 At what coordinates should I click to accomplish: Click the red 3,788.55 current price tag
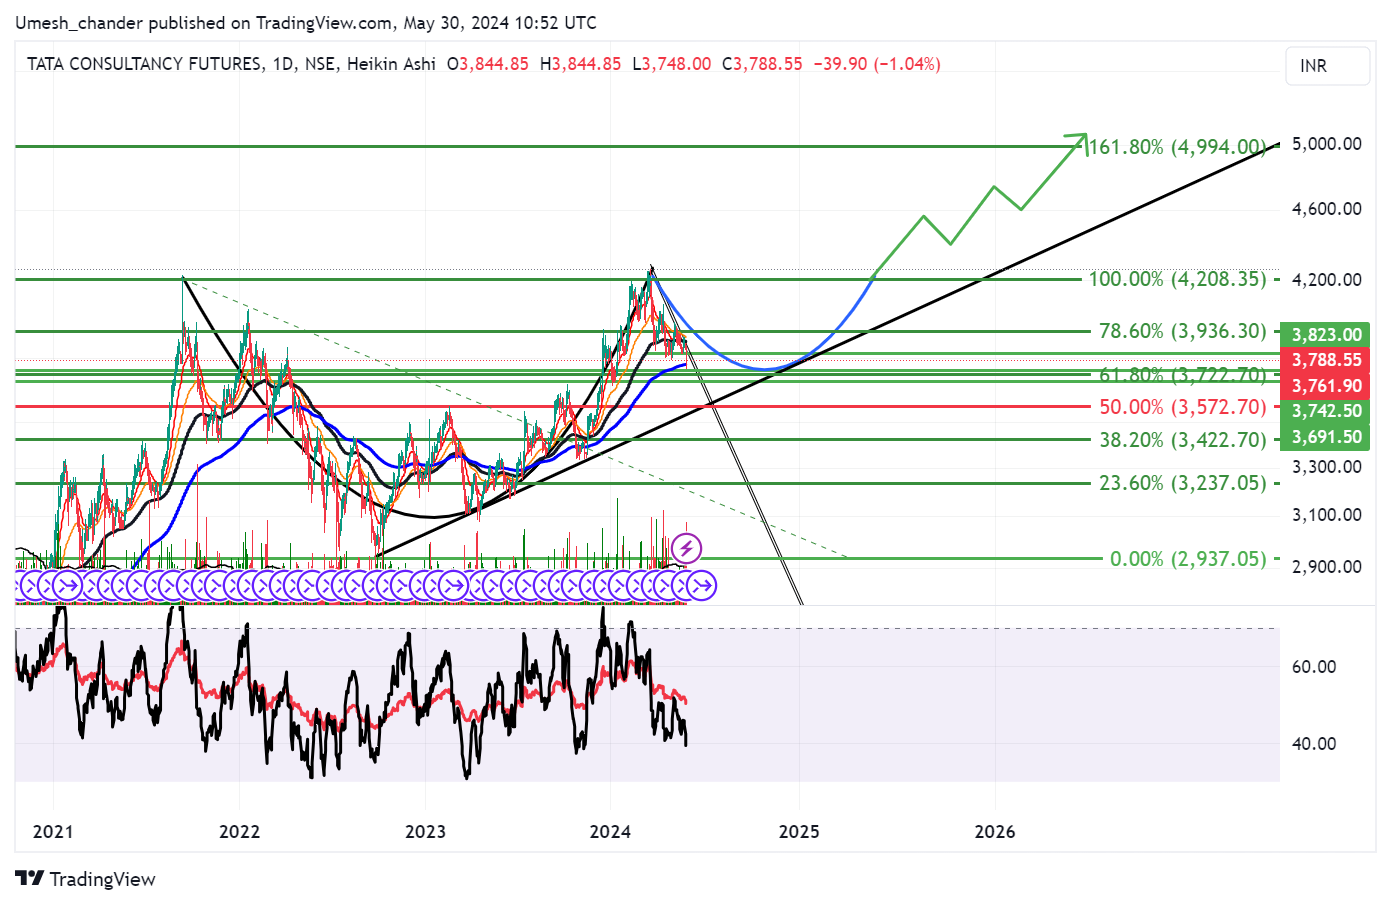pyautogui.click(x=1326, y=360)
